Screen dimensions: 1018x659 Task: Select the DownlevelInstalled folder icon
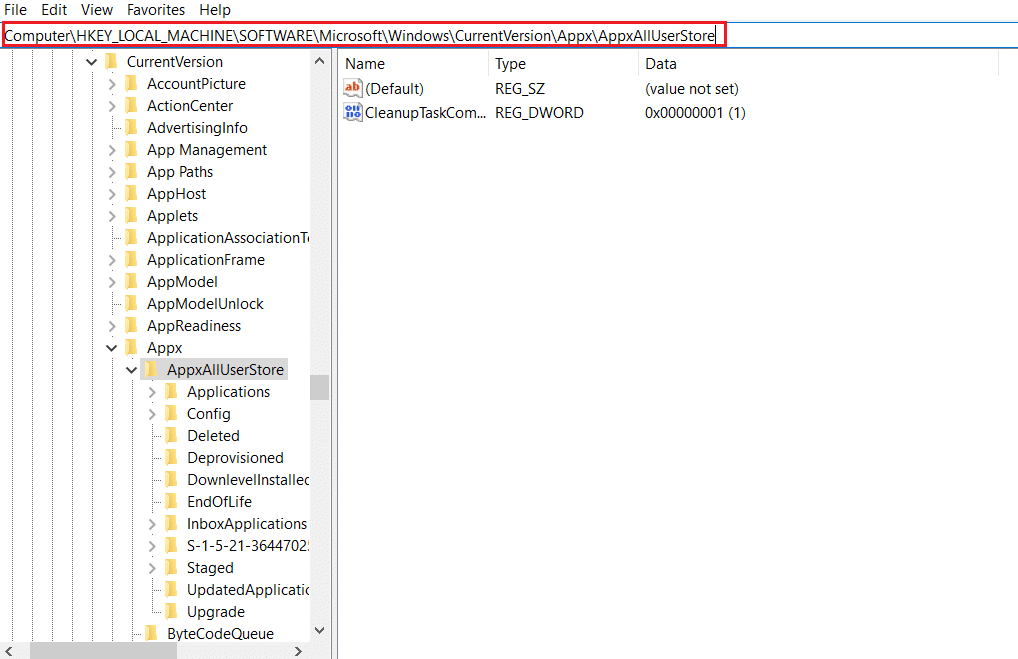click(x=172, y=480)
